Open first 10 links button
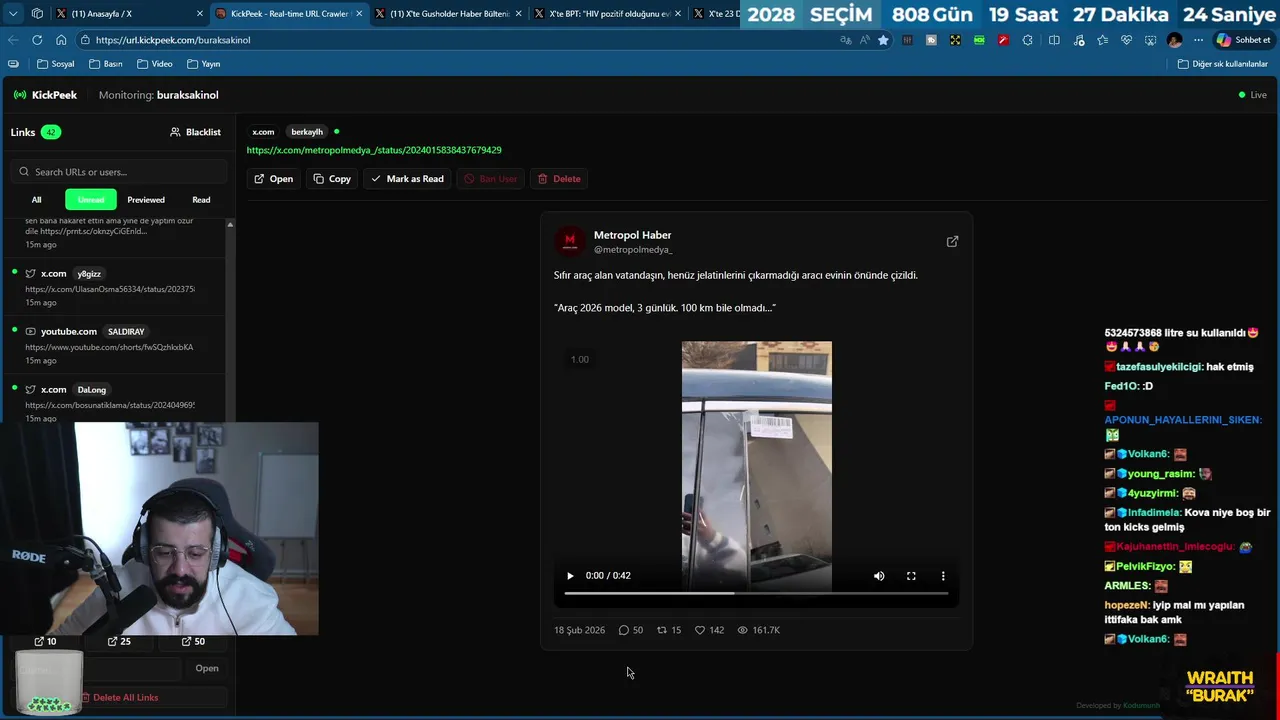This screenshot has height=720, width=1280. point(45,641)
